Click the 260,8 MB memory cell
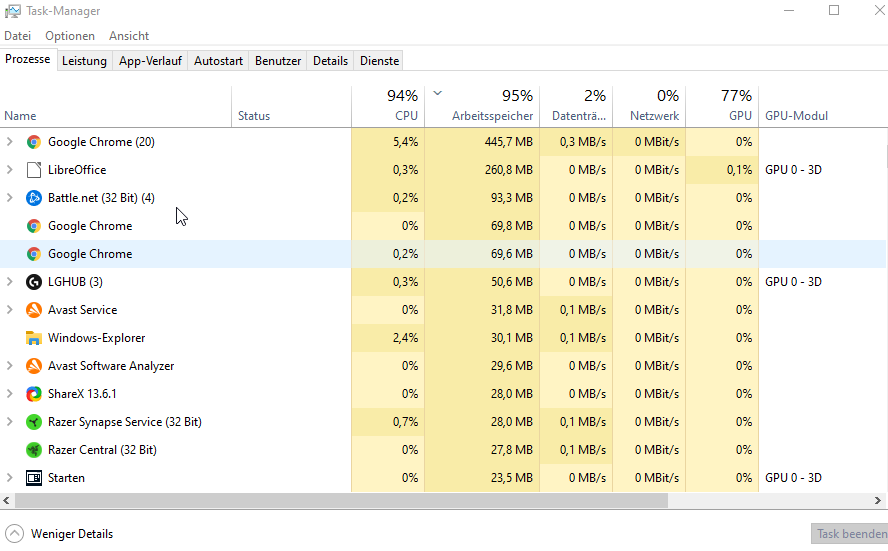Viewport: 888px width, 551px height. pos(482,170)
